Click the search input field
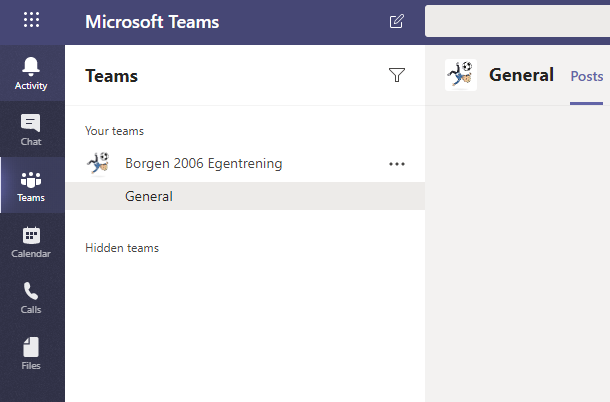This screenshot has width=610, height=402. 517,21
